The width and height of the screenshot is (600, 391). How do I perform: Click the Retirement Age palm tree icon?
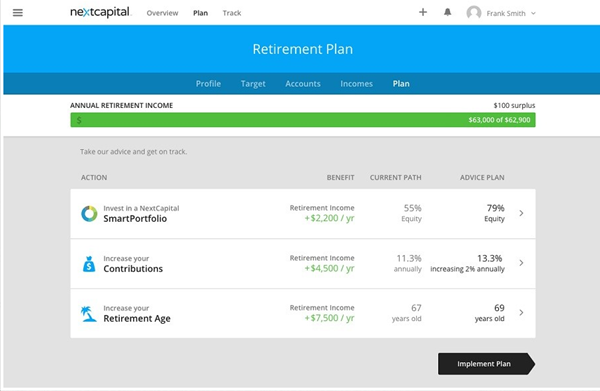point(88,313)
